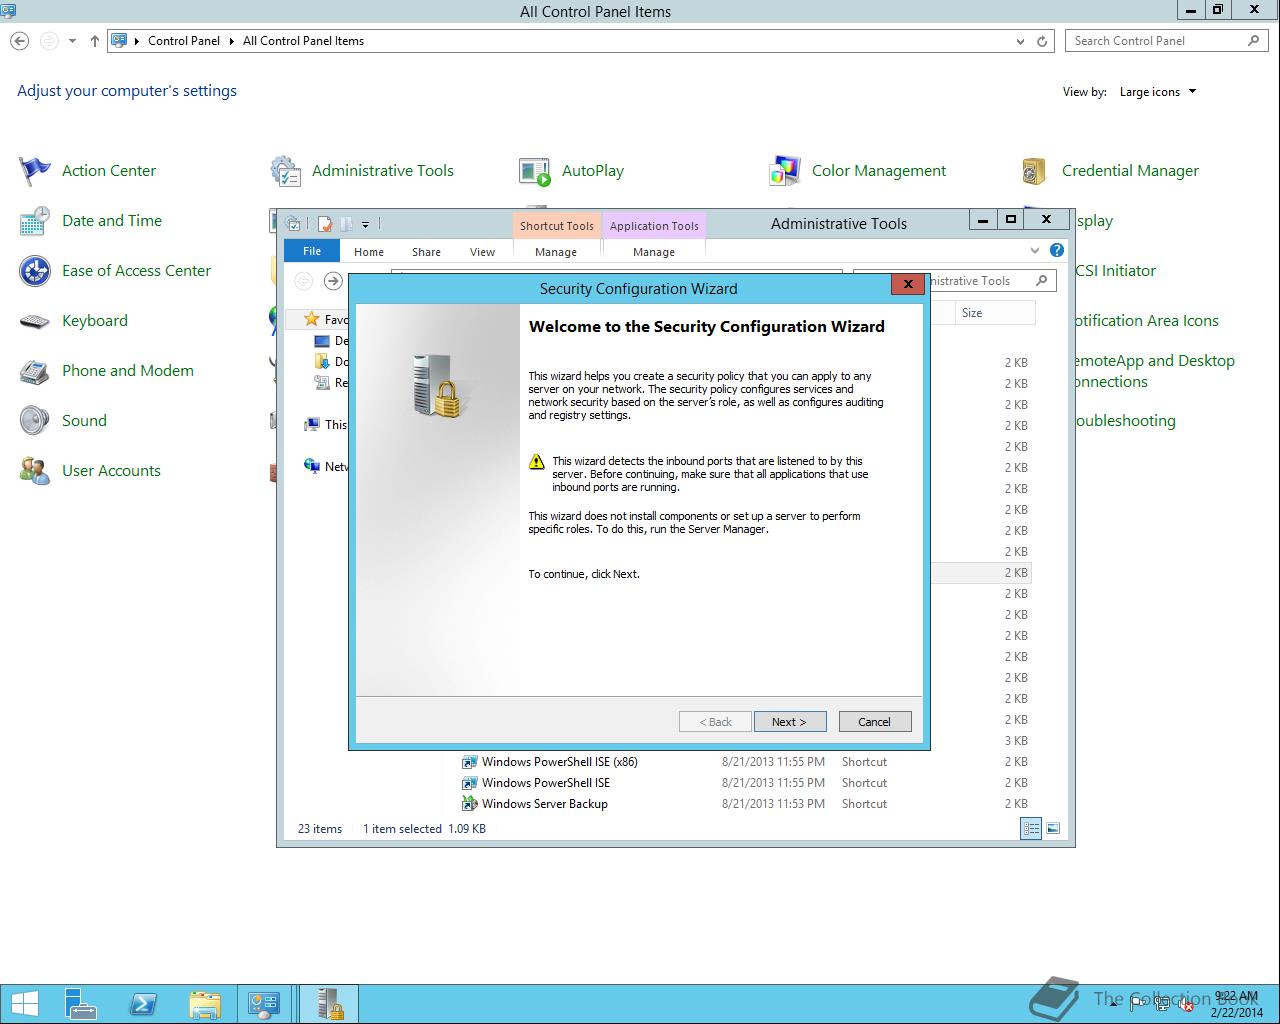Image resolution: width=1280 pixels, height=1024 pixels.
Task: Open recent locations dropdown in Control Panel
Action: pyautogui.click(x=72, y=41)
